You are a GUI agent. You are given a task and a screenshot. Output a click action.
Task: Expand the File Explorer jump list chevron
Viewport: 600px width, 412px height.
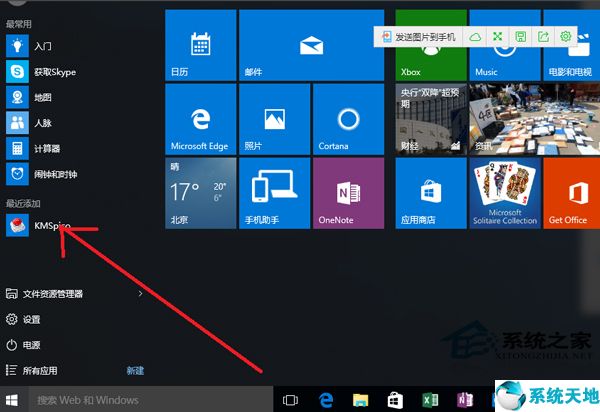[x=140, y=293]
